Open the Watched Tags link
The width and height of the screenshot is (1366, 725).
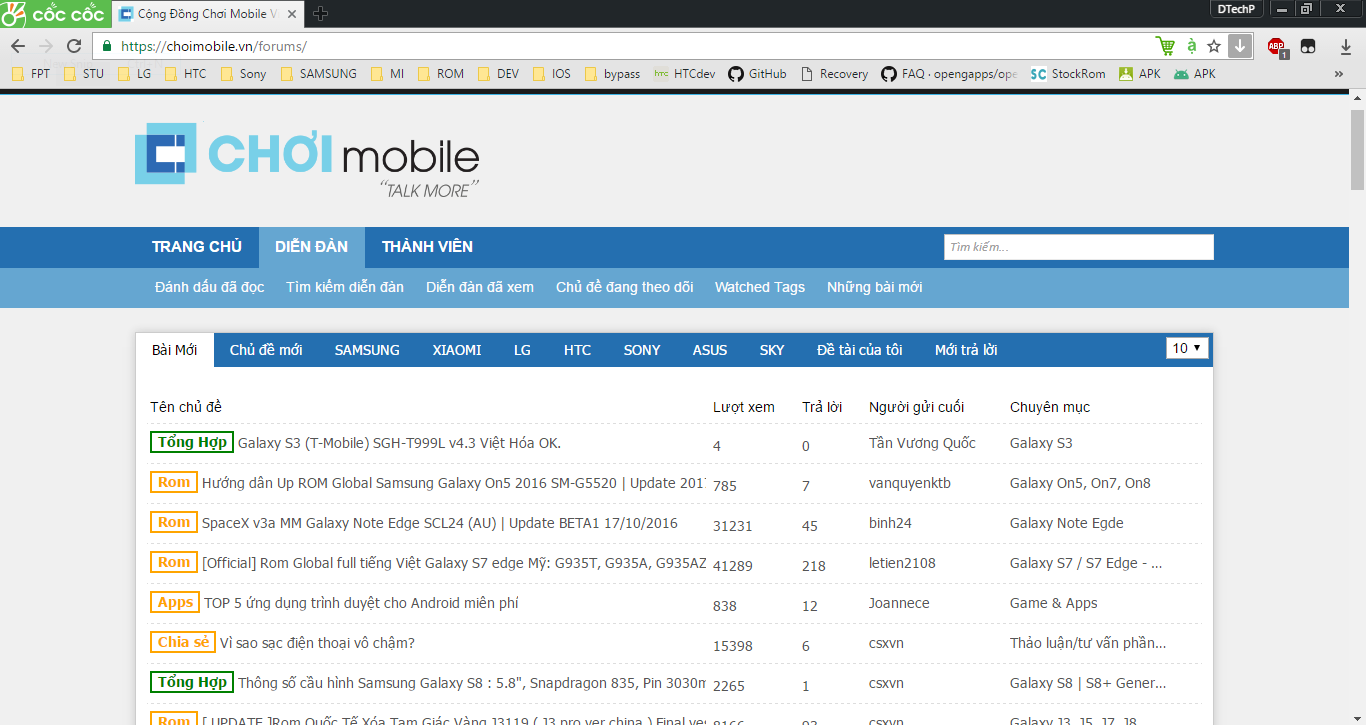(760, 287)
